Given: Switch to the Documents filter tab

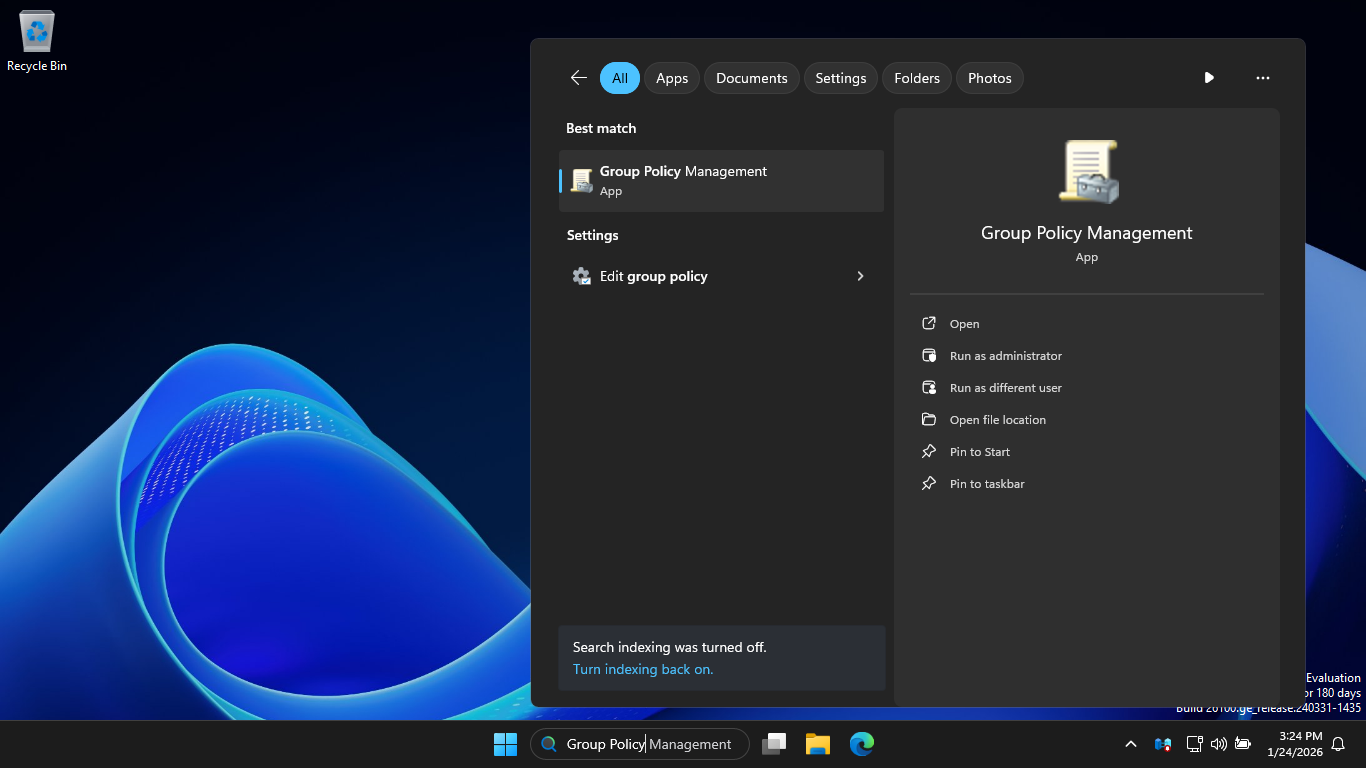Looking at the screenshot, I should tap(751, 78).
